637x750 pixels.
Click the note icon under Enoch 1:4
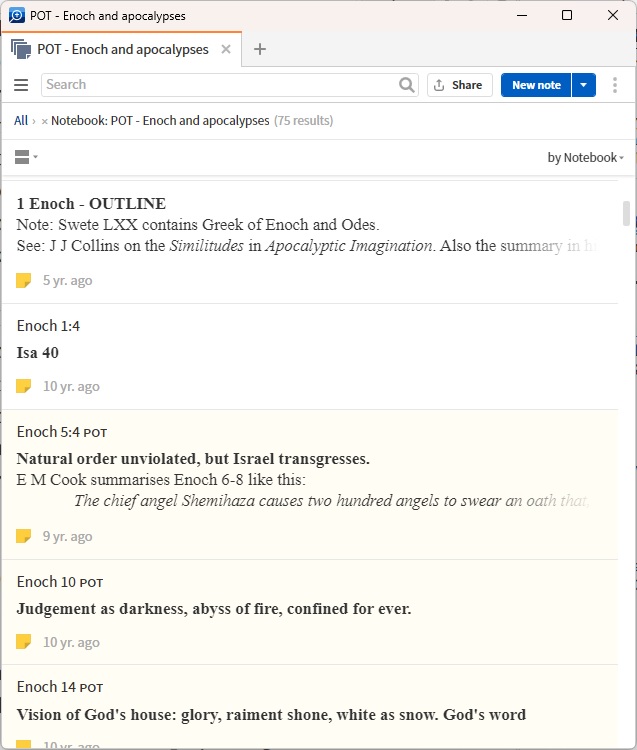(24, 387)
